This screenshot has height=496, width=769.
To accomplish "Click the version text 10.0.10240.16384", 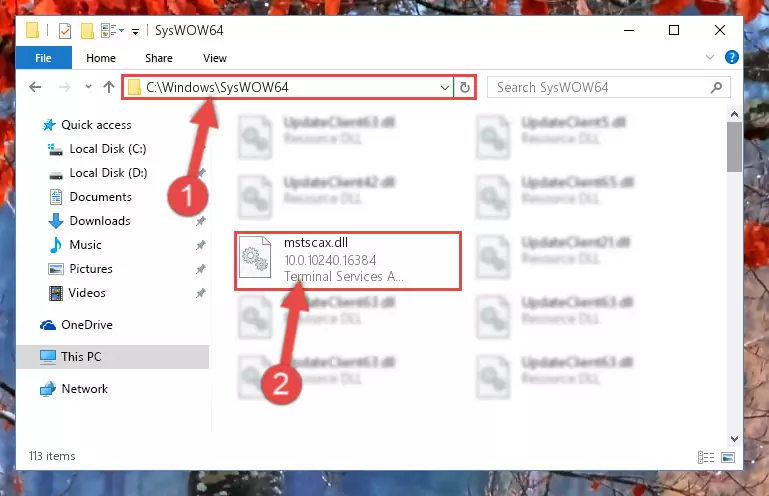I will tap(330, 260).
